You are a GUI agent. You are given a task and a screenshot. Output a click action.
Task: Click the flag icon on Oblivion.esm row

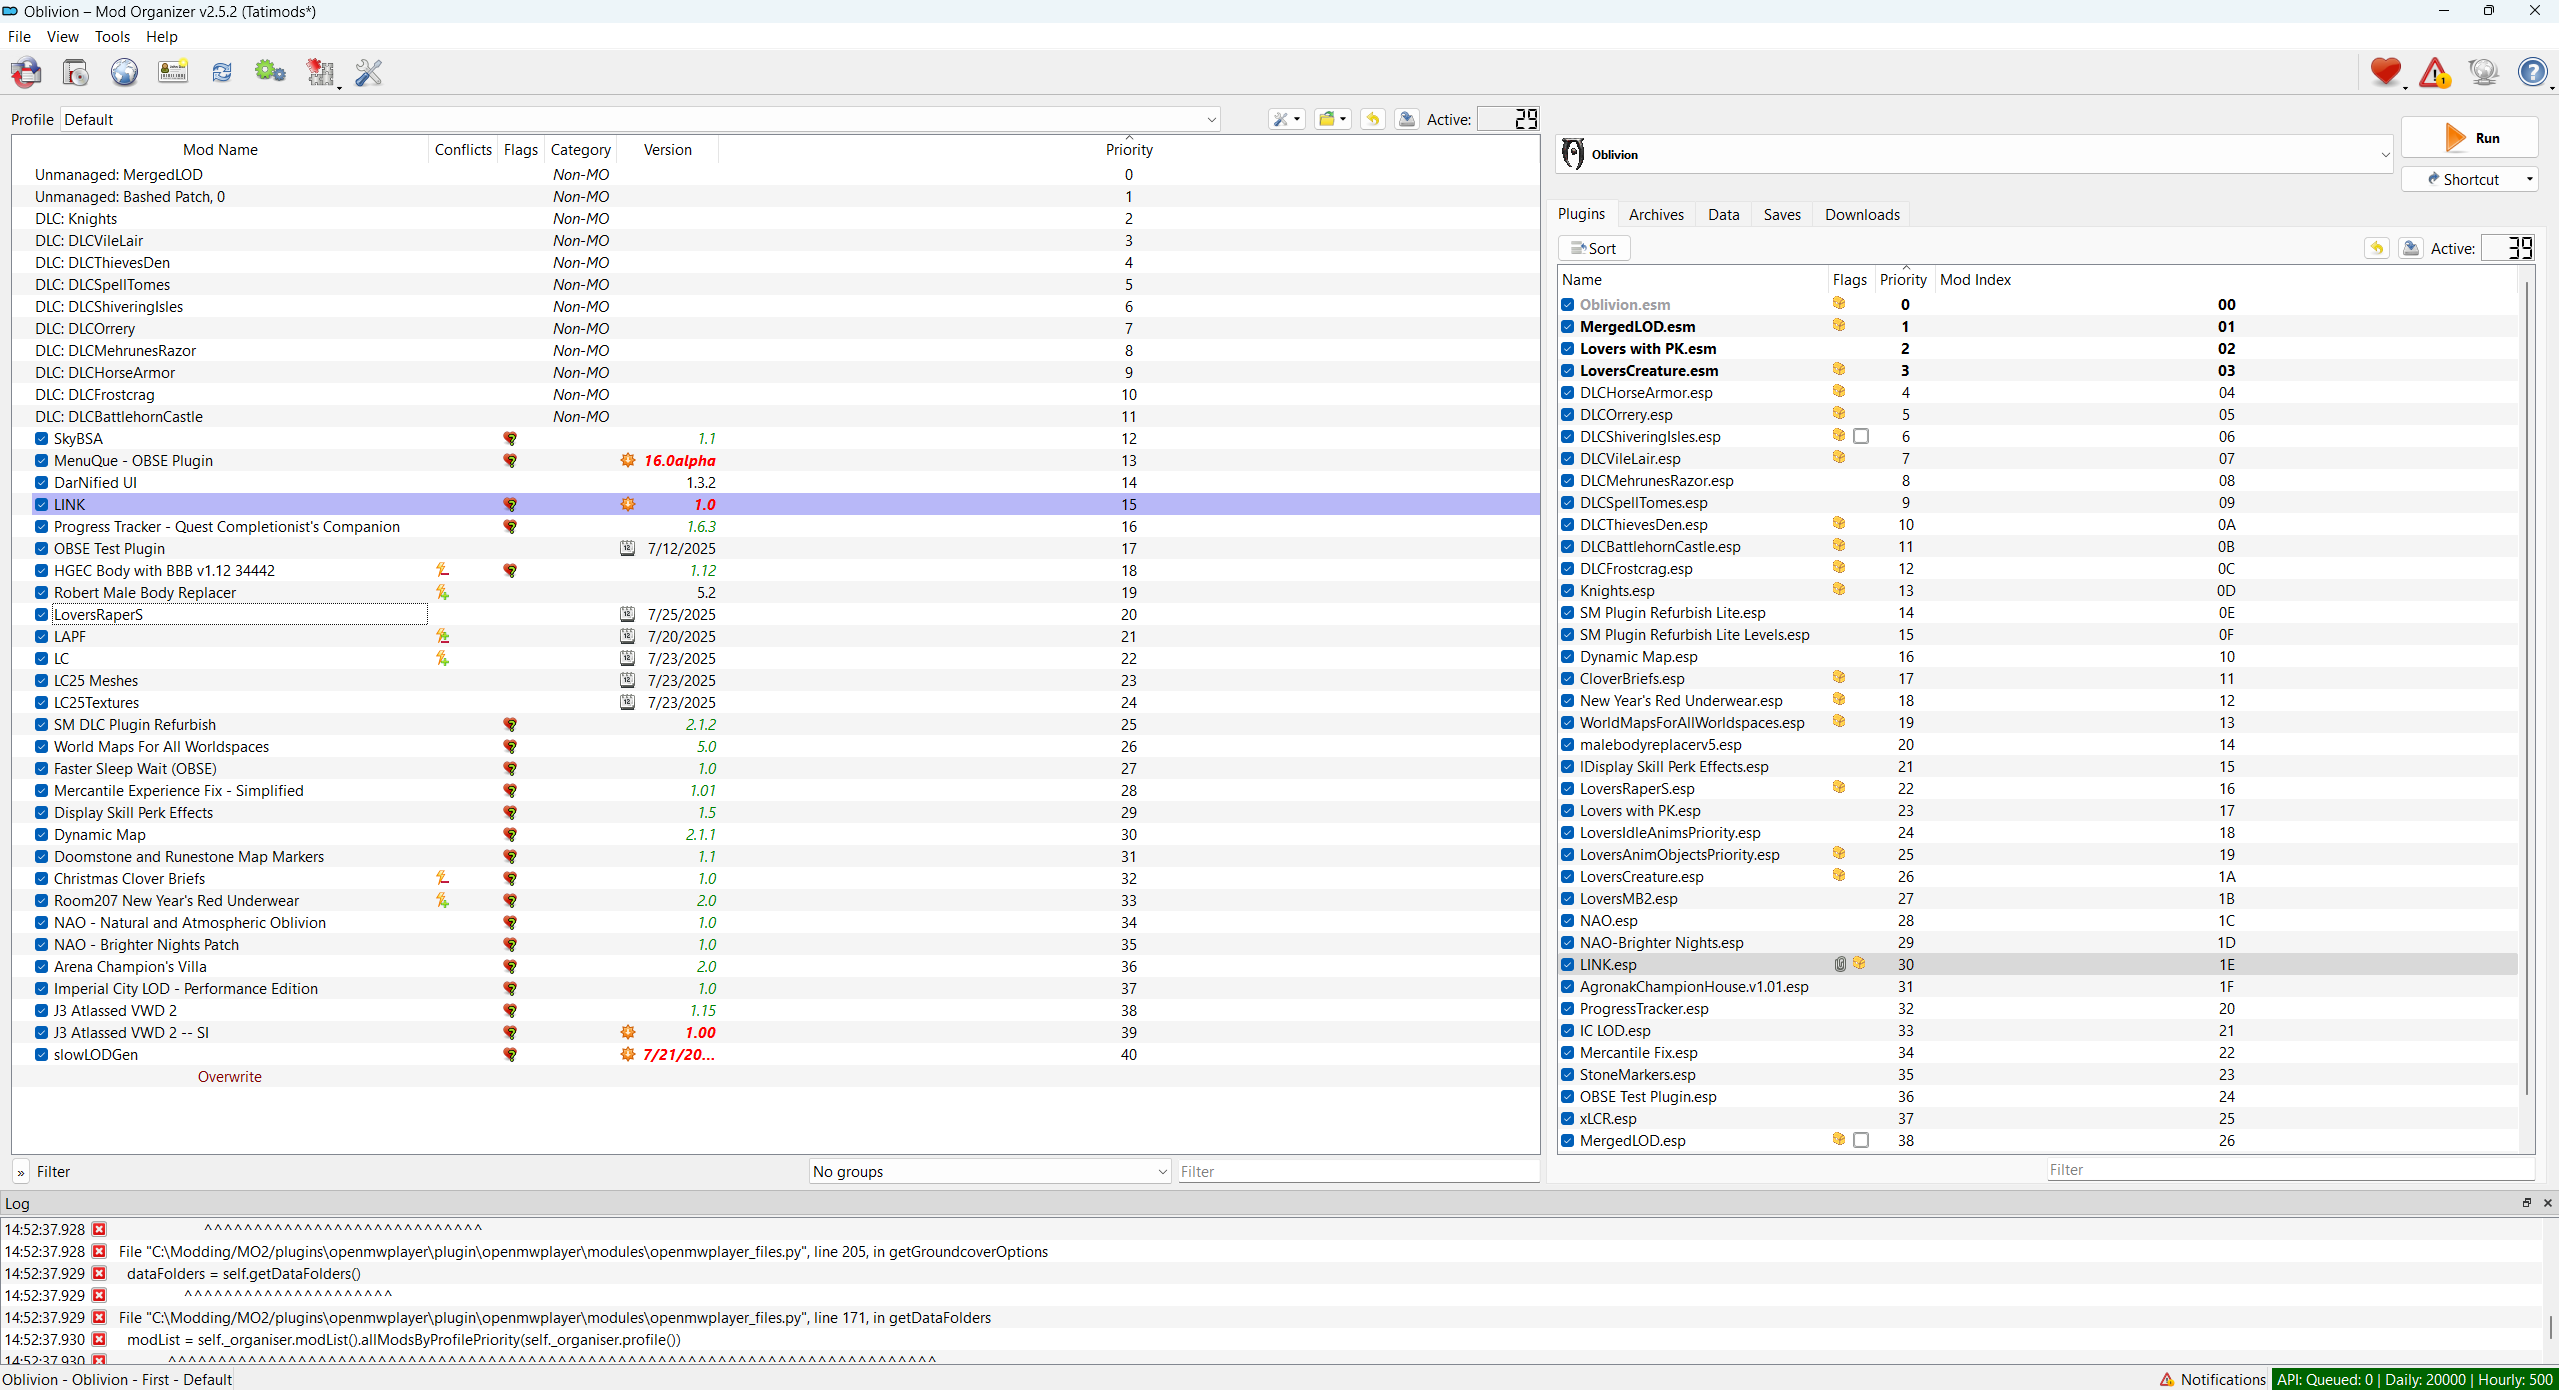[x=1839, y=304]
